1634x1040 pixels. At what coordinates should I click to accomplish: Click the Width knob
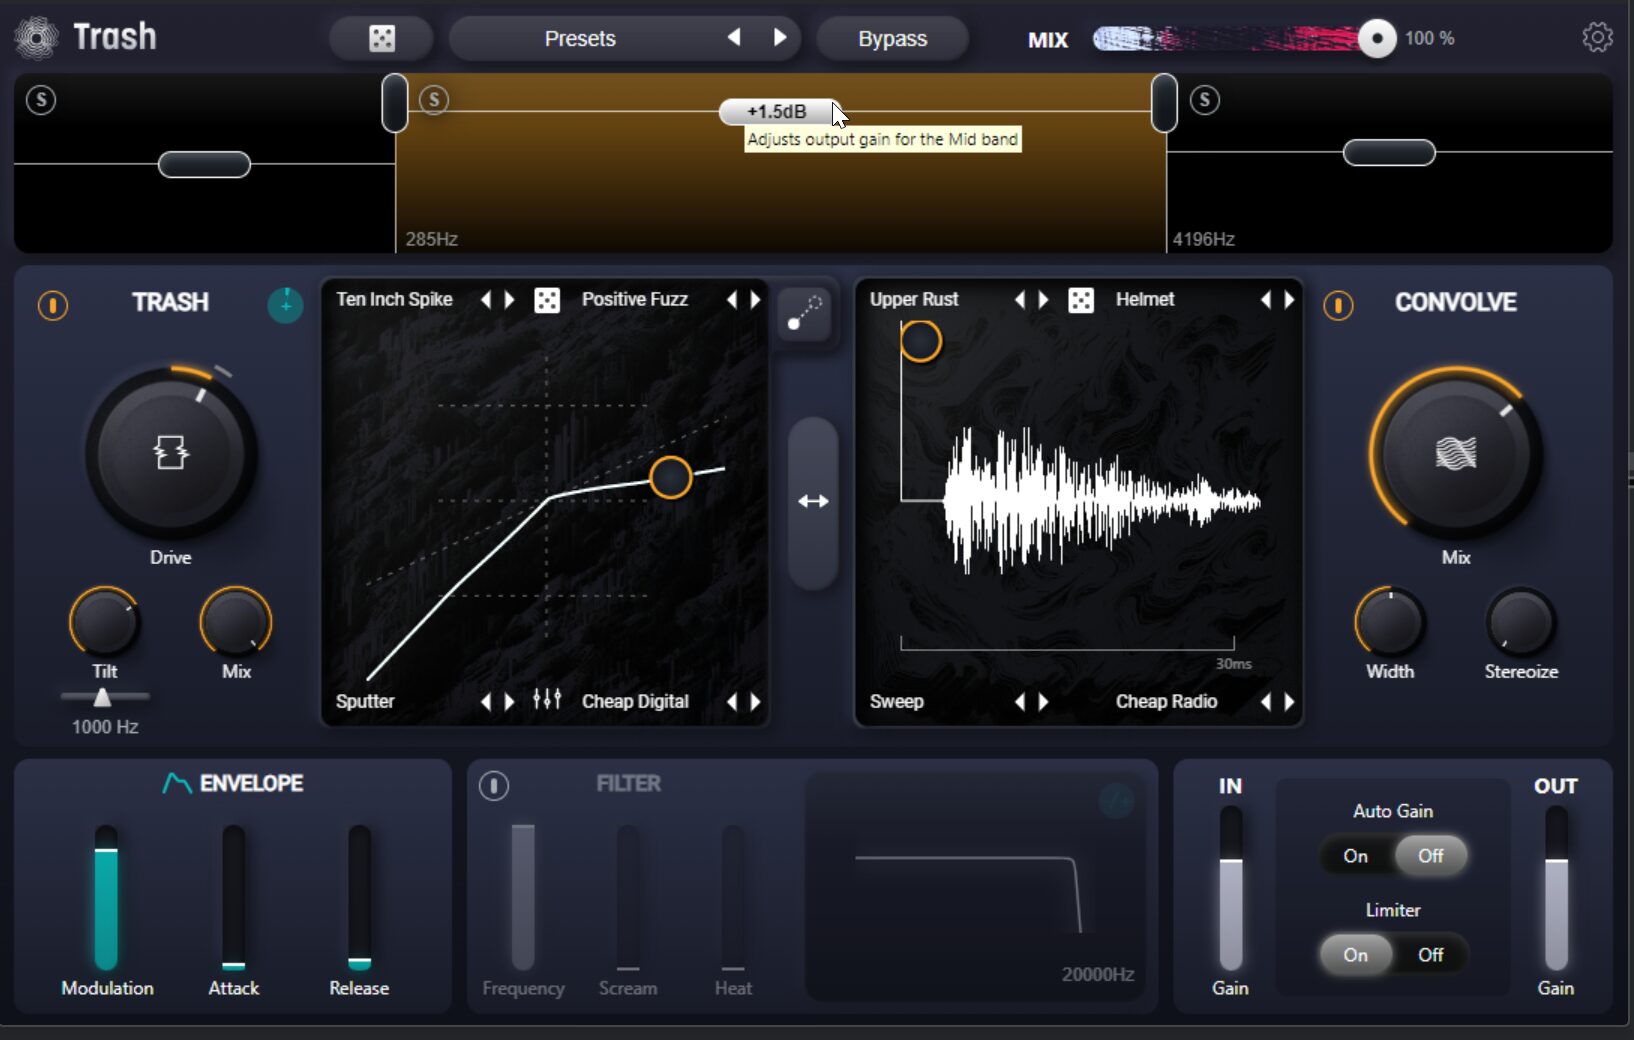1390,622
